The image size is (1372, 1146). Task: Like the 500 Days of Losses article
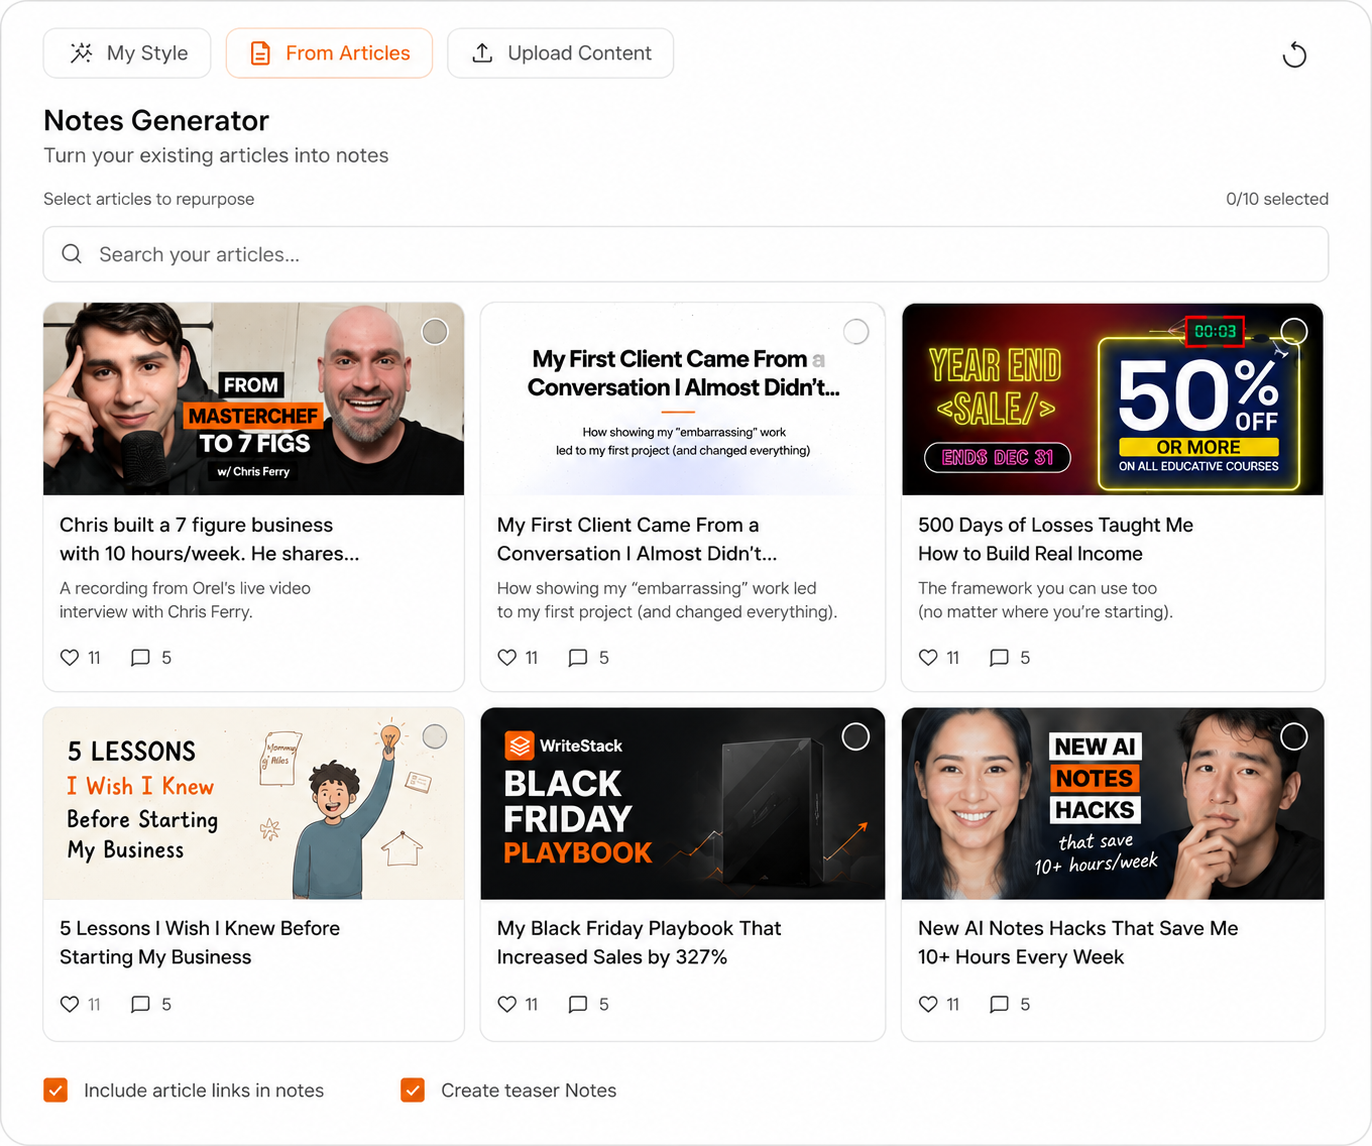[x=928, y=657]
